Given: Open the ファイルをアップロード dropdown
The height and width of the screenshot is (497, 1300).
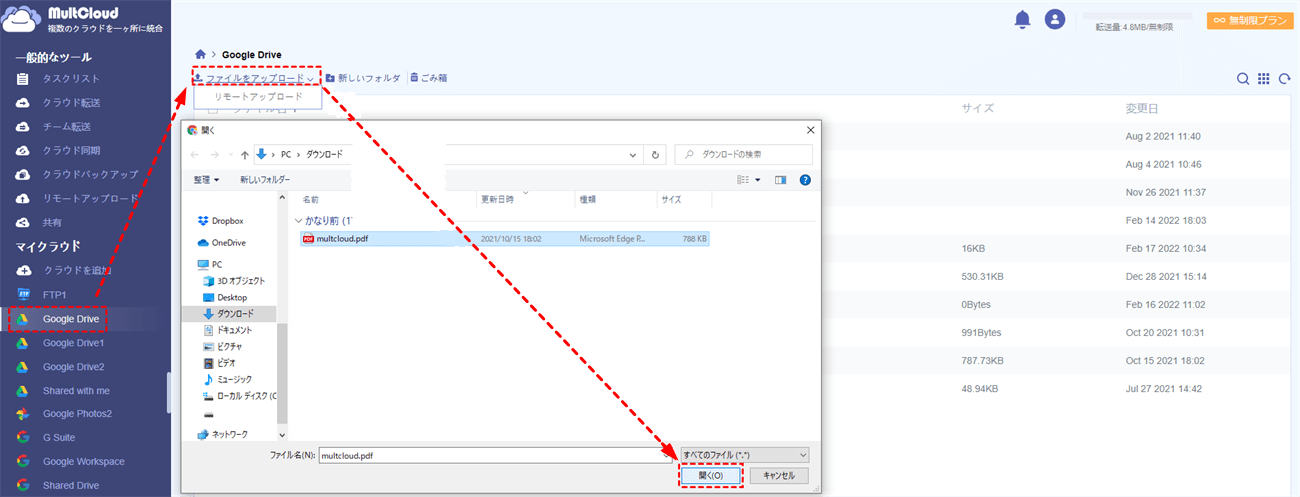Looking at the screenshot, I should coord(254,78).
